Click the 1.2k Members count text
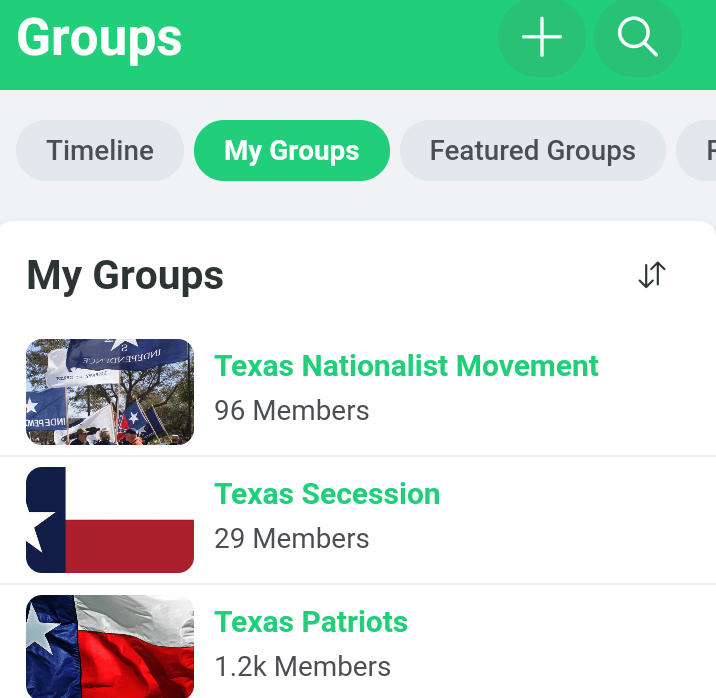The width and height of the screenshot is (716, 698). point(302,667)
